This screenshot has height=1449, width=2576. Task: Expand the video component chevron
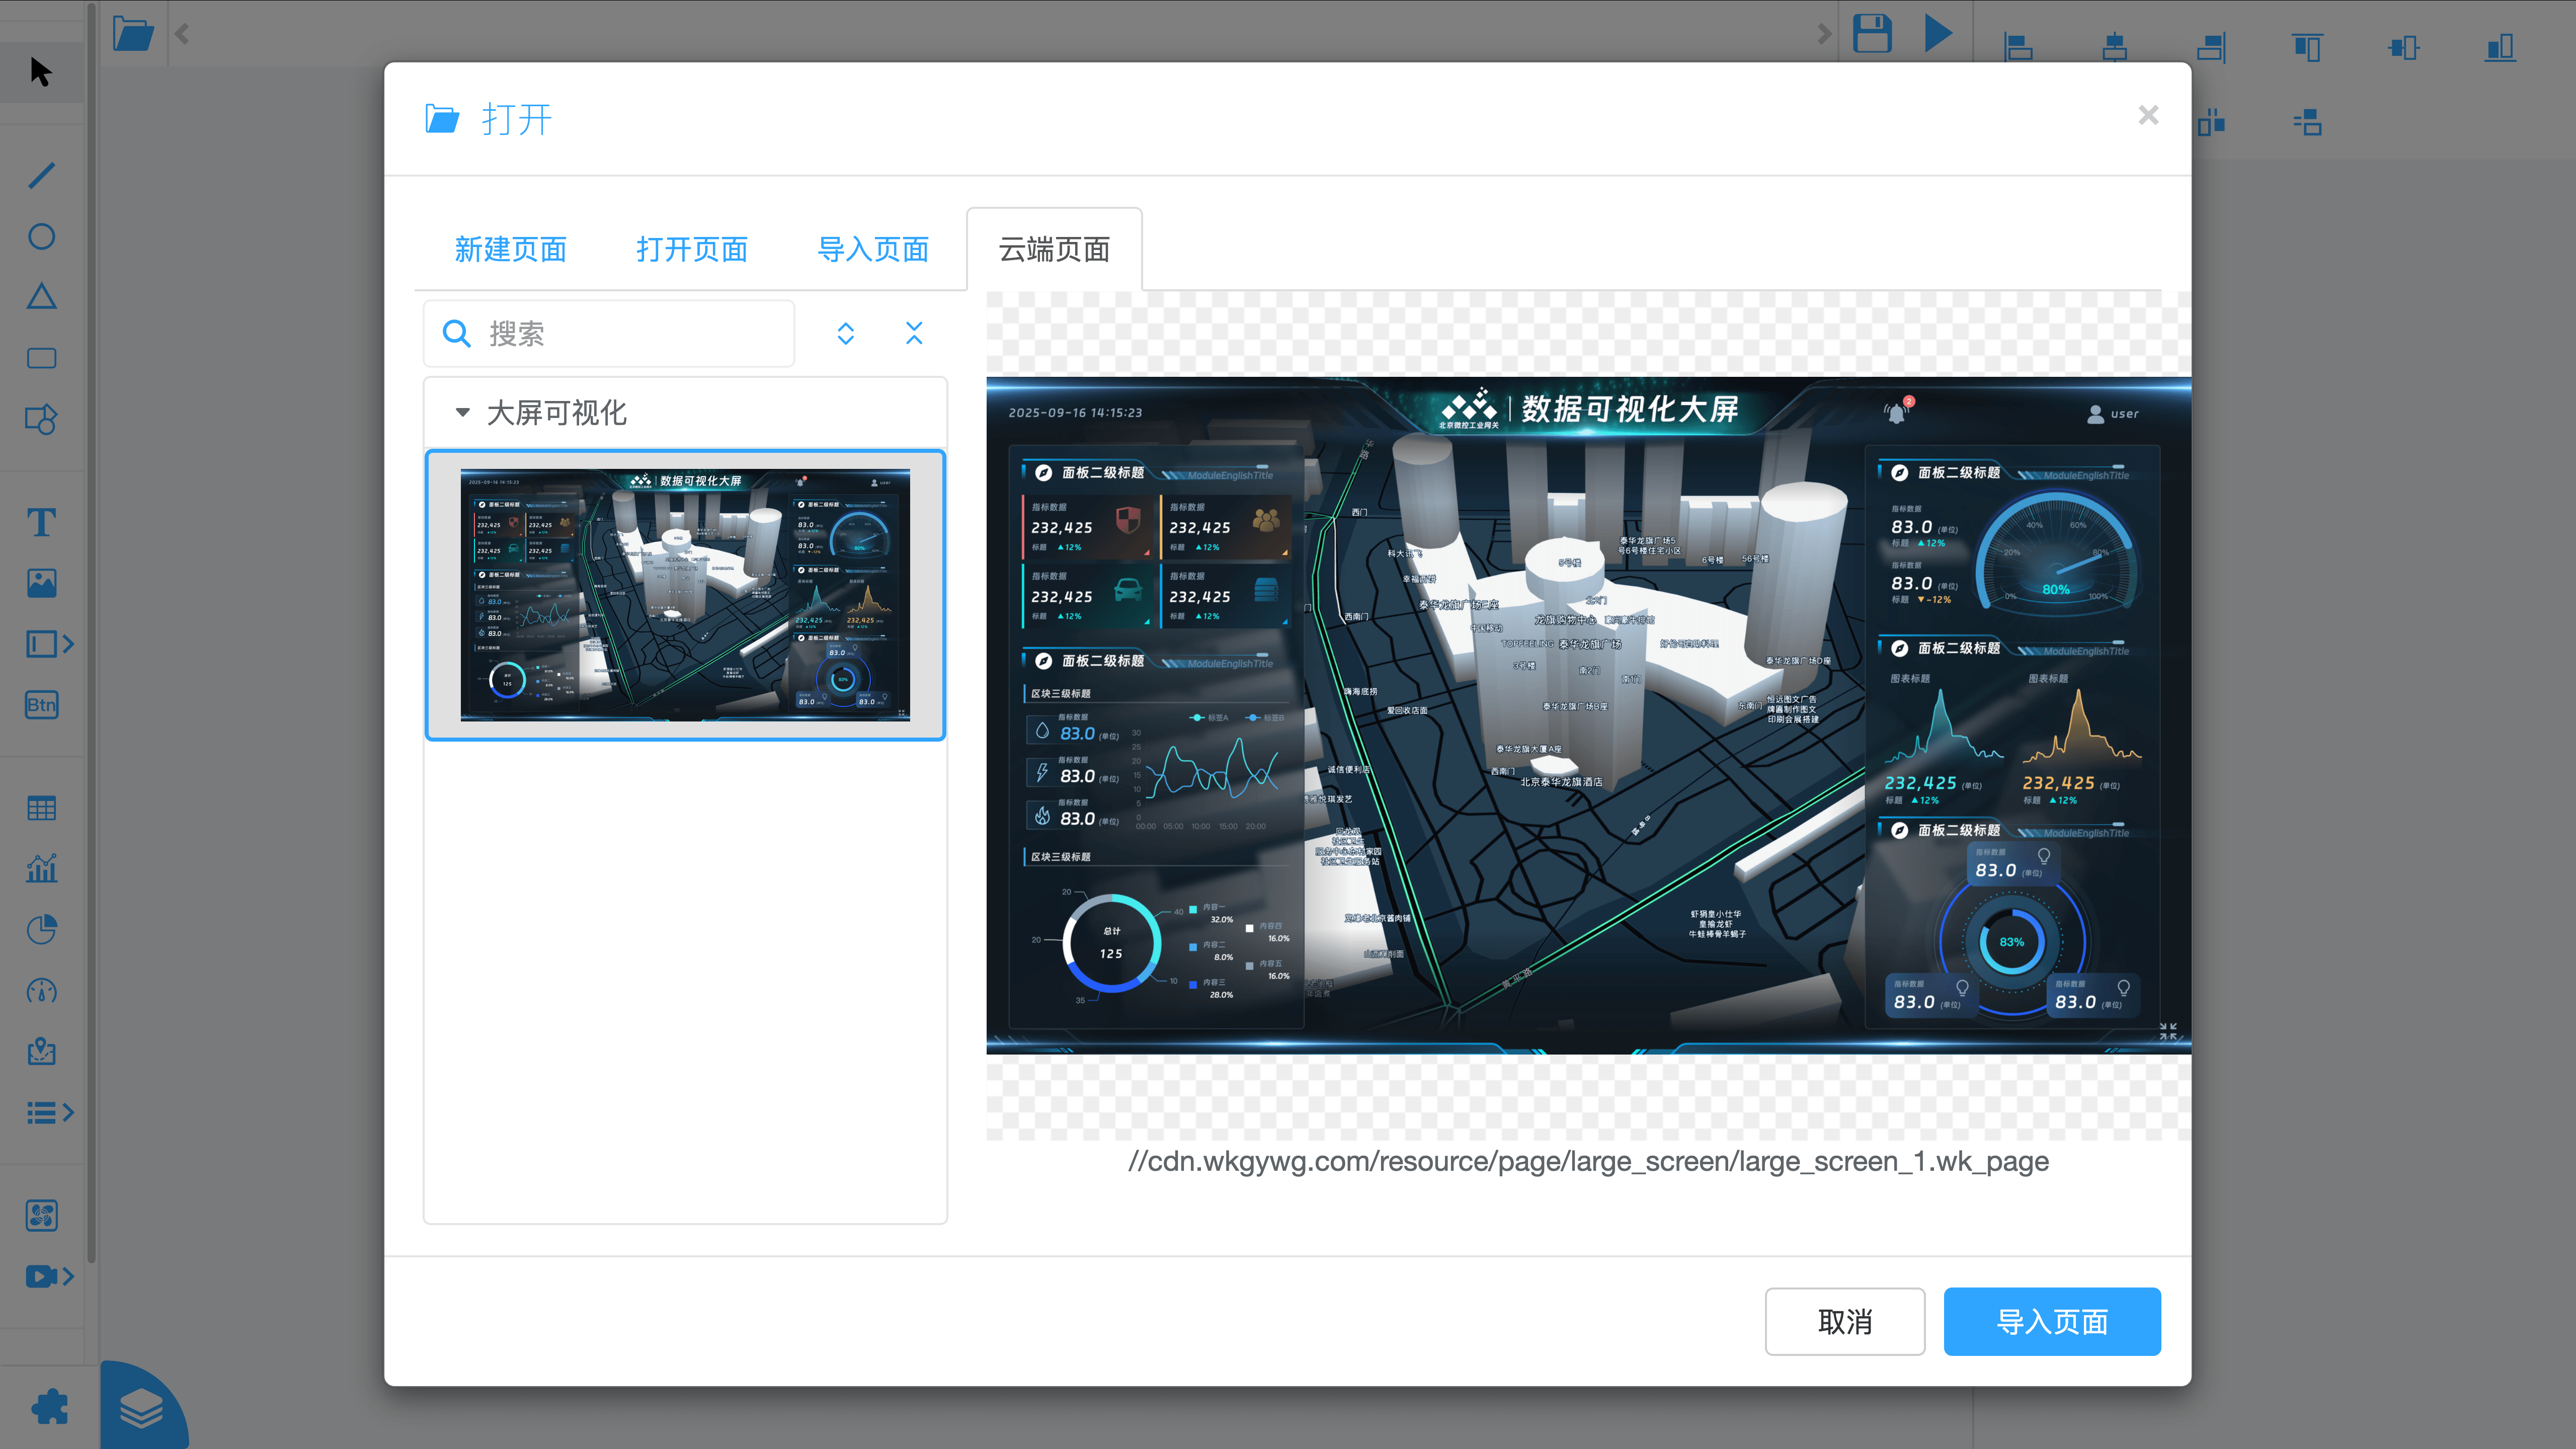[x=68, y=1277]
